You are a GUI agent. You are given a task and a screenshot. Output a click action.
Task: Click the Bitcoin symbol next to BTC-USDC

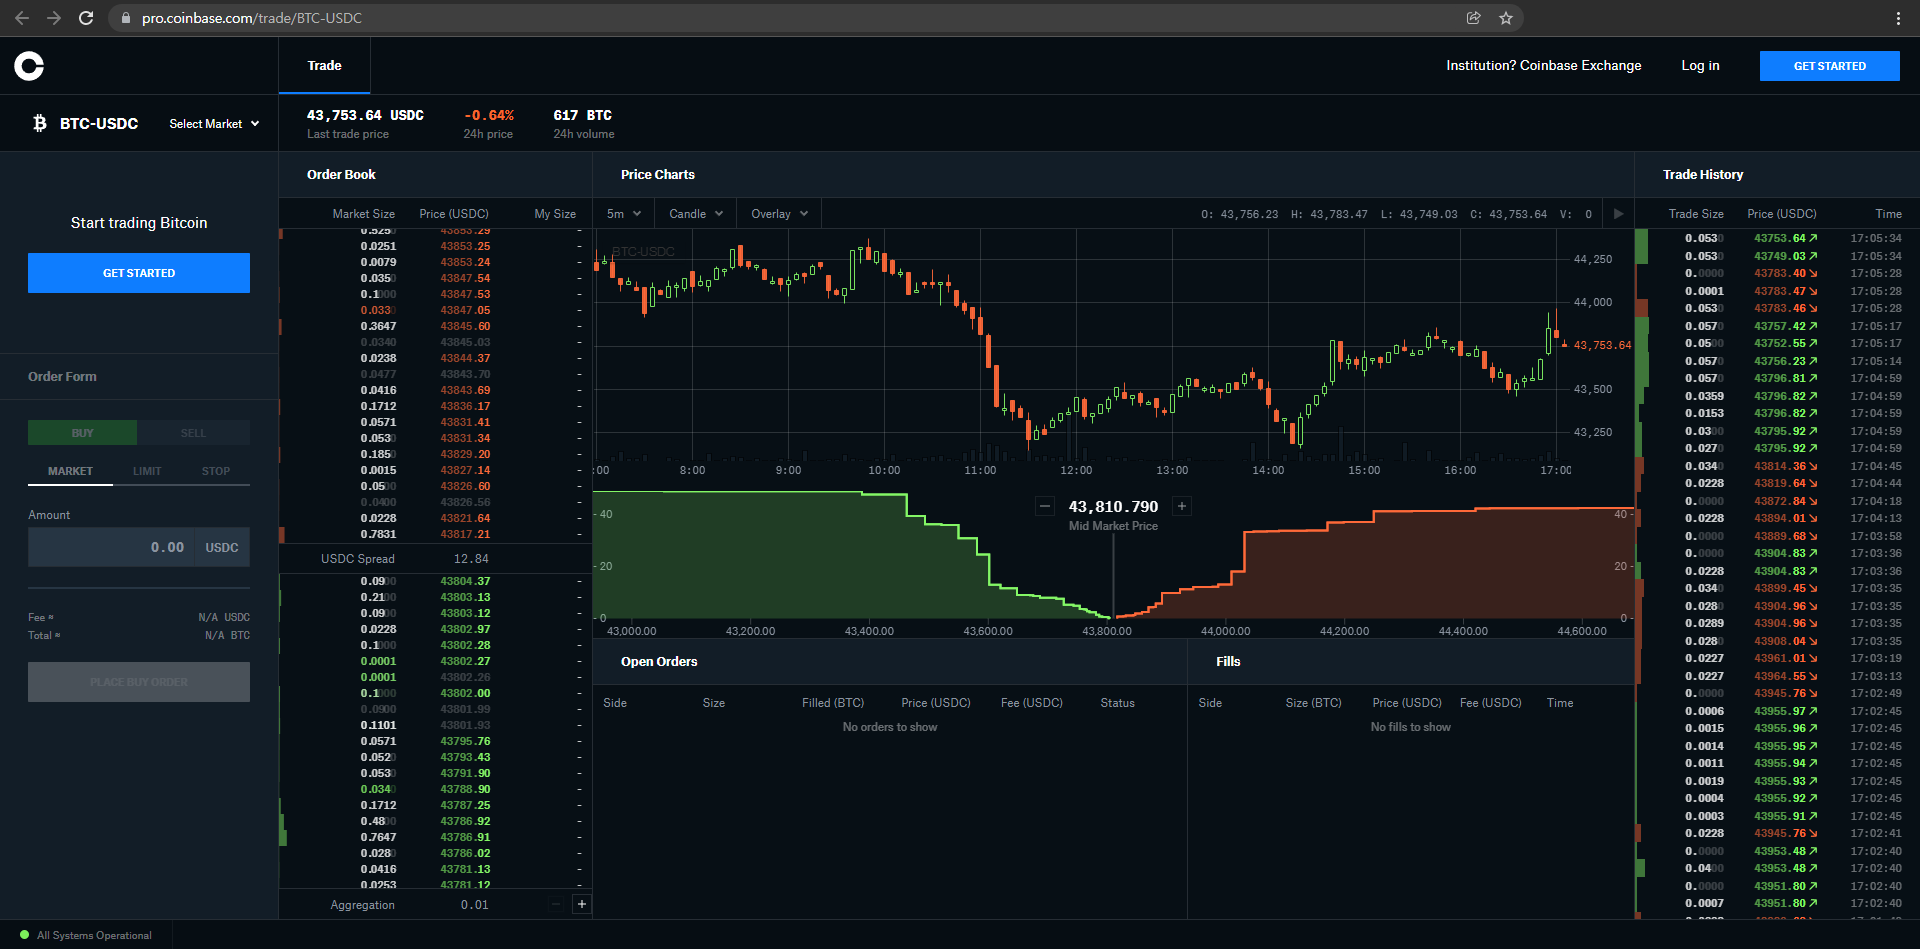[40, 123]
